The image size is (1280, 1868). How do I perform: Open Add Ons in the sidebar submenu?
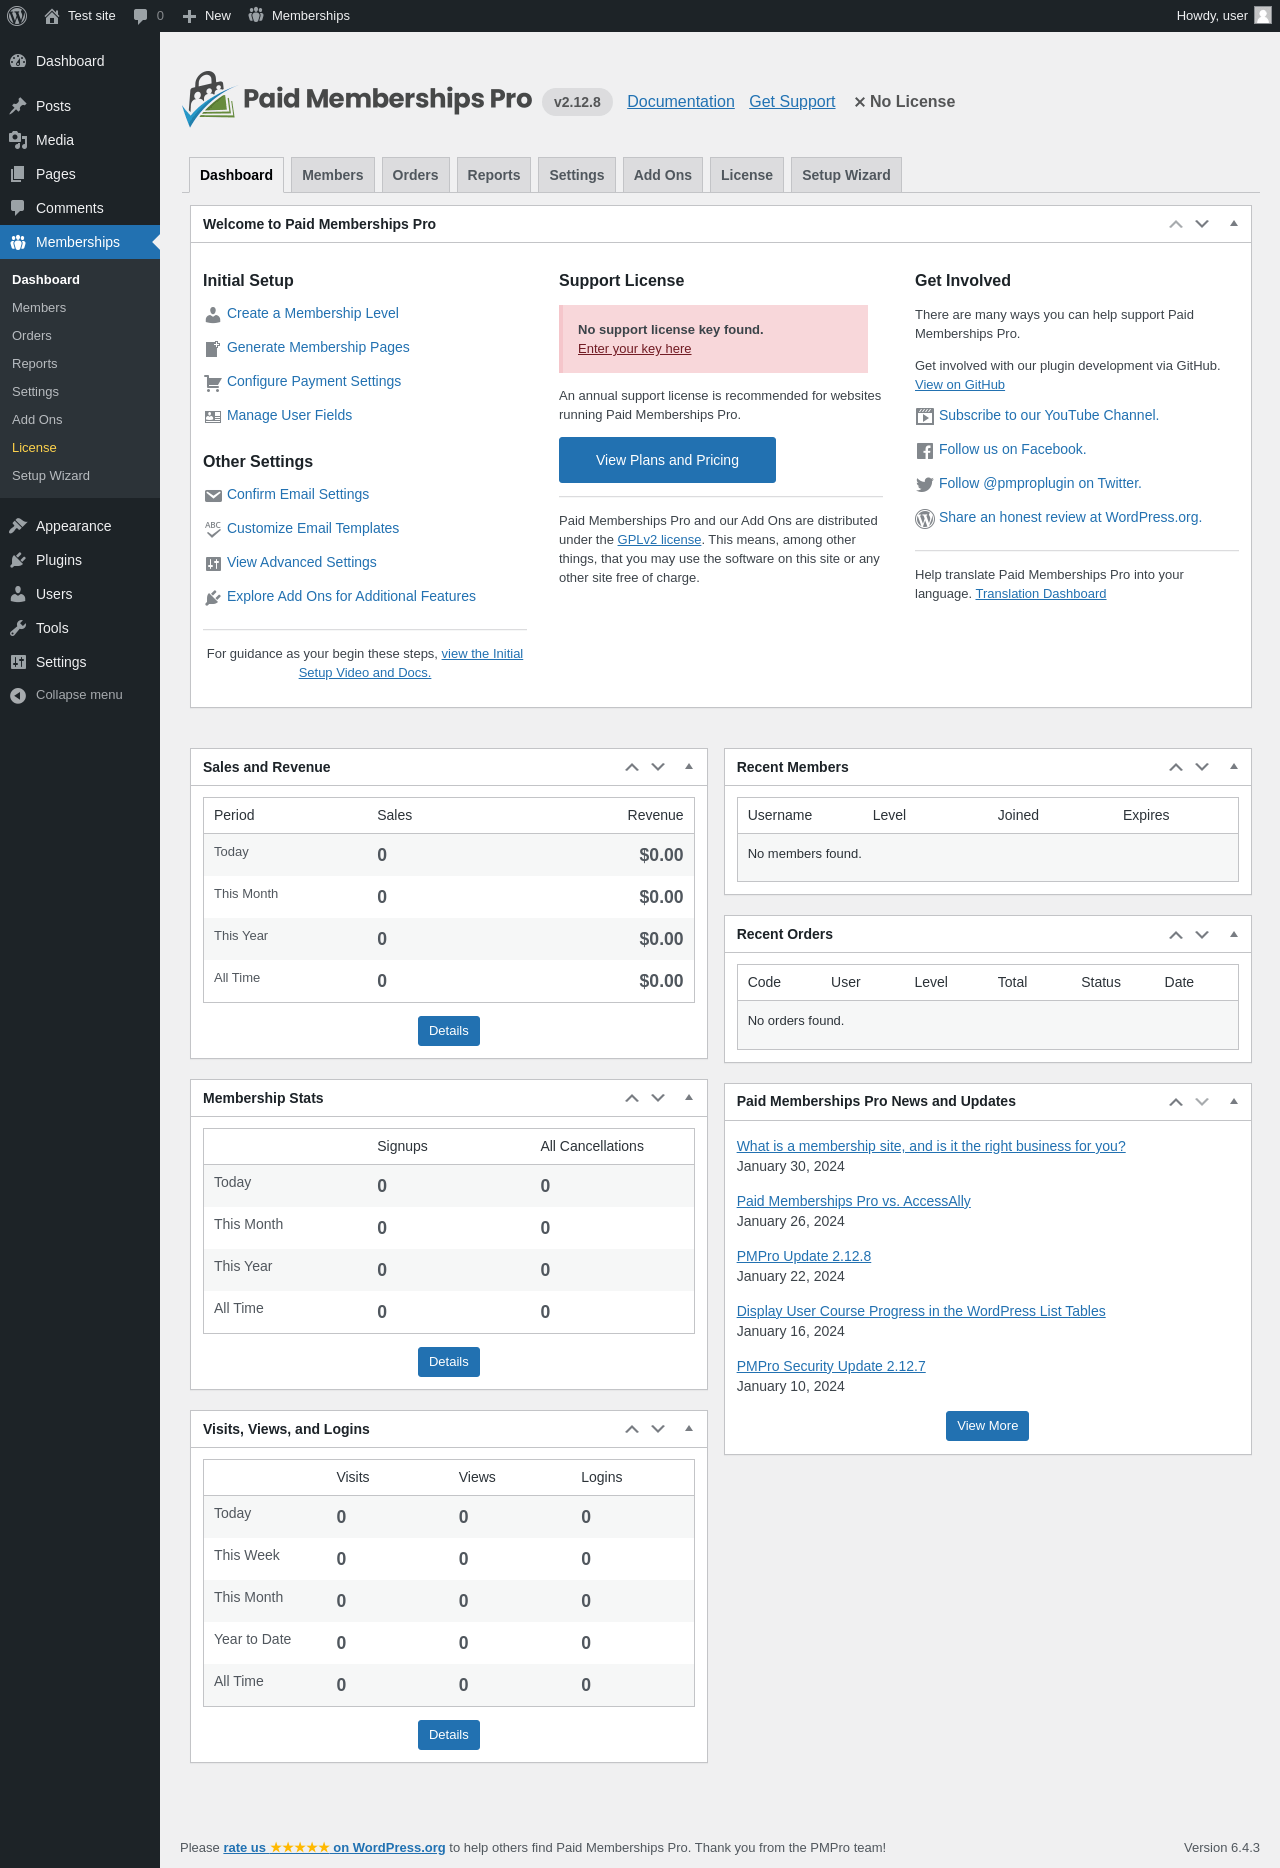(x=37, y=420)
